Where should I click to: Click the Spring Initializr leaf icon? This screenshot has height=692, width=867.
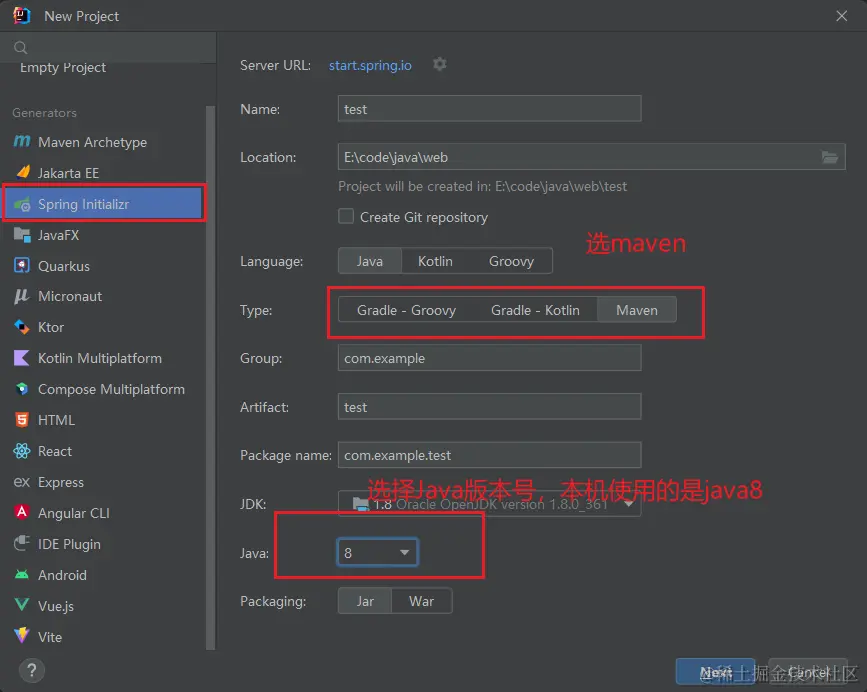[22, 205]
